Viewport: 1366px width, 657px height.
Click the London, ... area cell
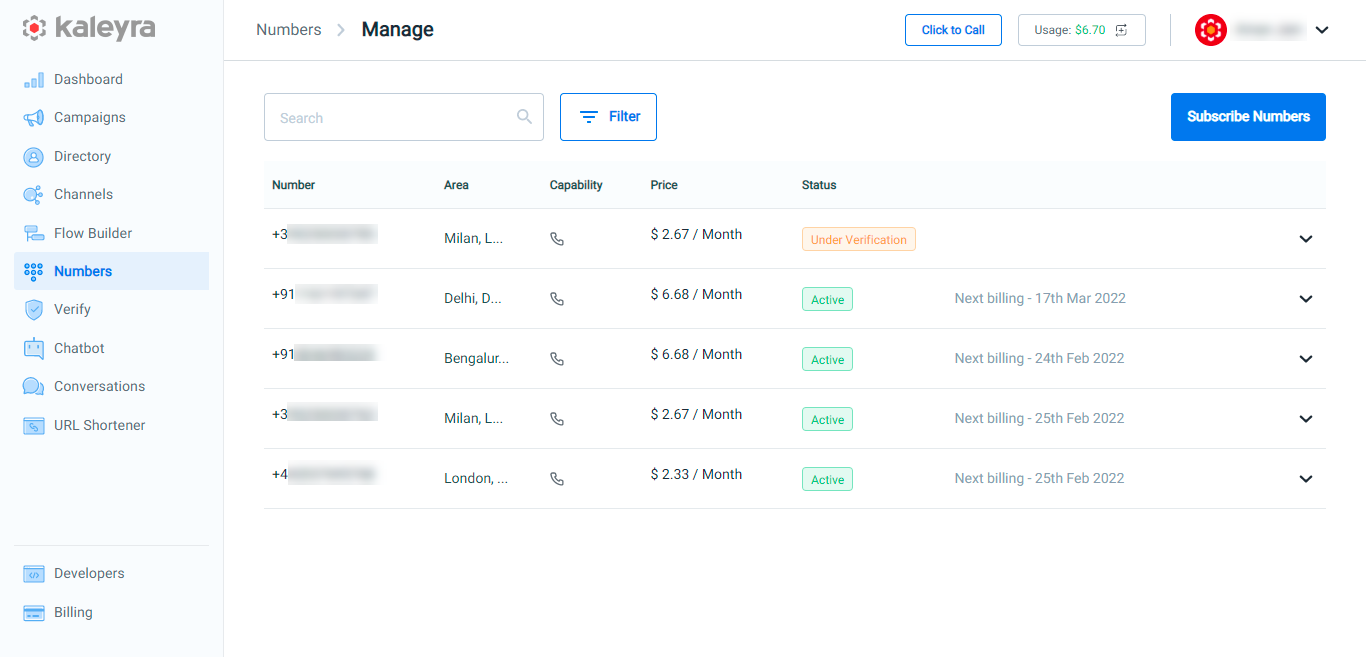point(476,479)
